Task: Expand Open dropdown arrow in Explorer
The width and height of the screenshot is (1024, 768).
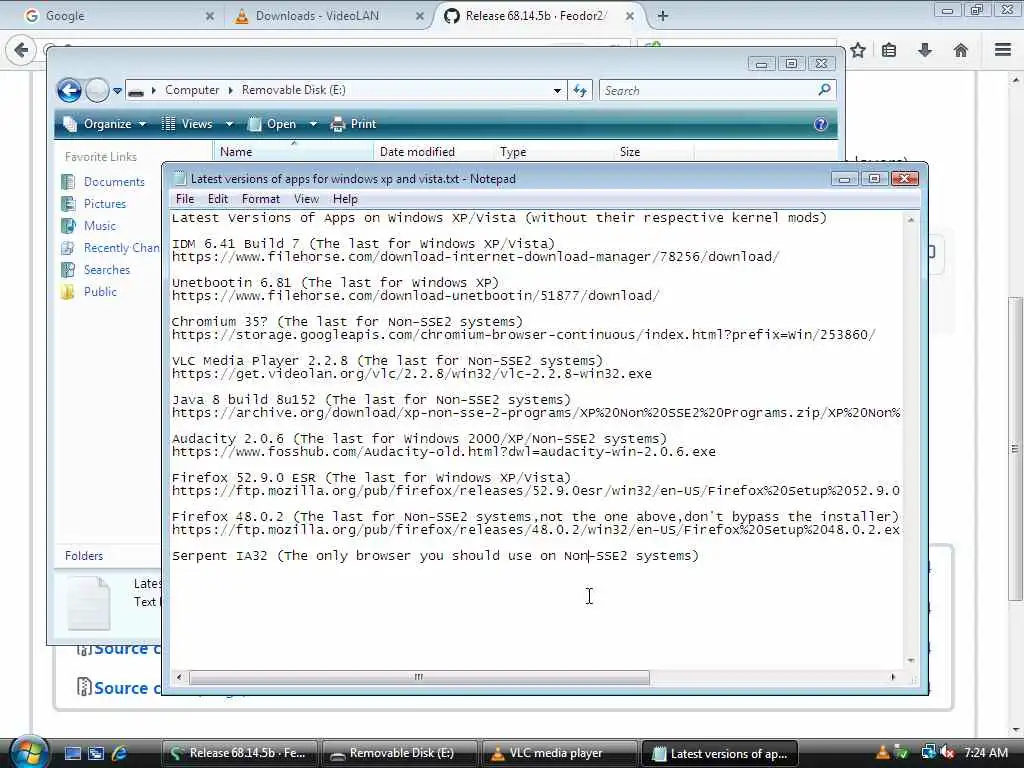Action: click(x=313, y=124)
